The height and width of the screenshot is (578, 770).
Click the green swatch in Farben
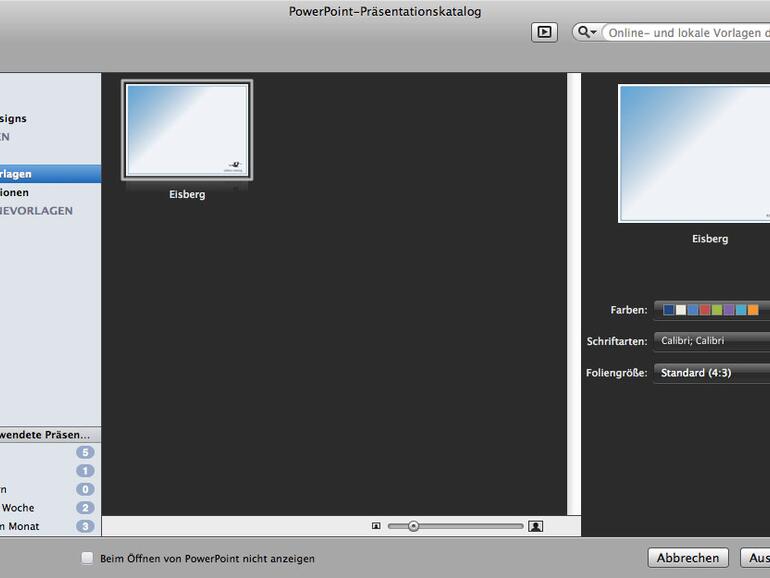pyautogui.click(x=717, y=310)
